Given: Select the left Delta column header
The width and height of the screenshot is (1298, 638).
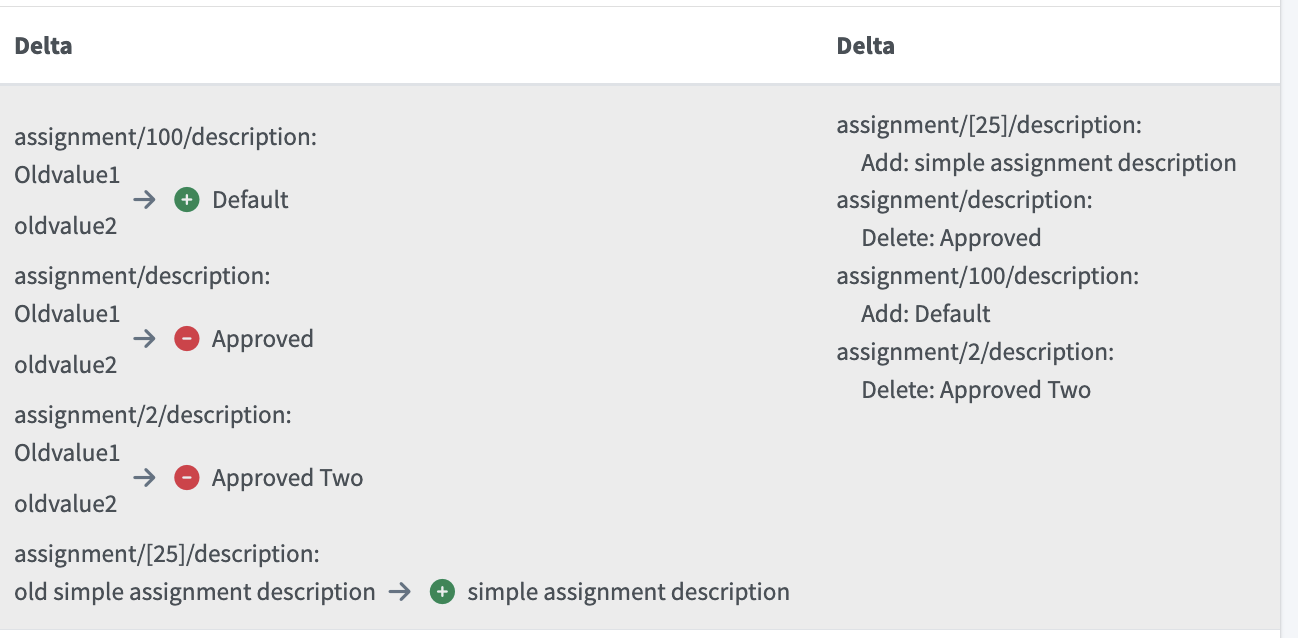Looking at the screenshot, I should click(x=42, y=45).
